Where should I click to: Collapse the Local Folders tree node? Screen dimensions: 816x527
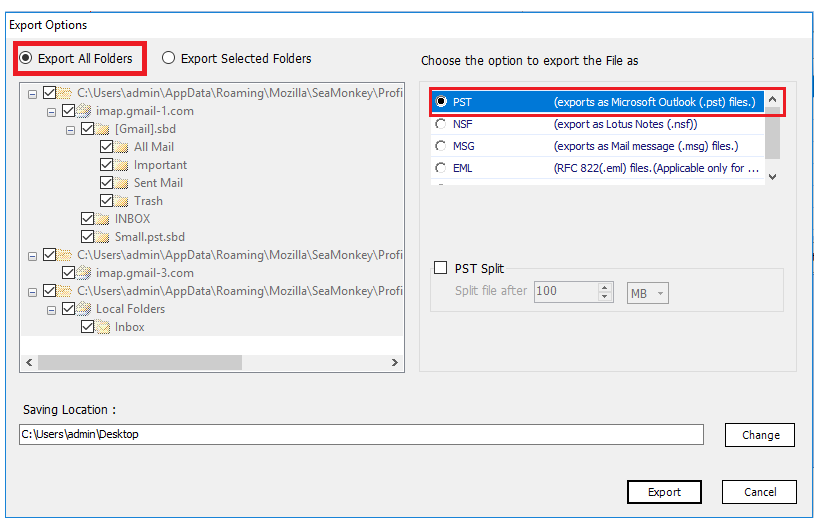tap(51, 310)
